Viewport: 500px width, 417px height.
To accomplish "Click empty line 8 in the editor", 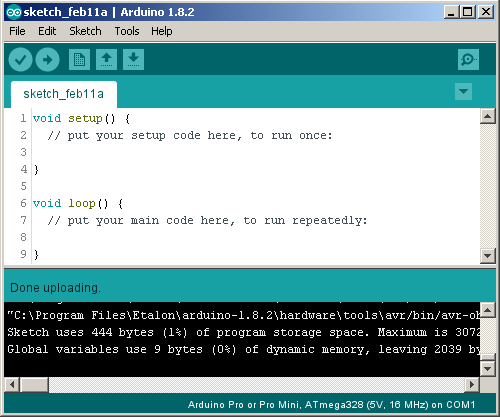I will pyautogui.click(x=256, y=238).
